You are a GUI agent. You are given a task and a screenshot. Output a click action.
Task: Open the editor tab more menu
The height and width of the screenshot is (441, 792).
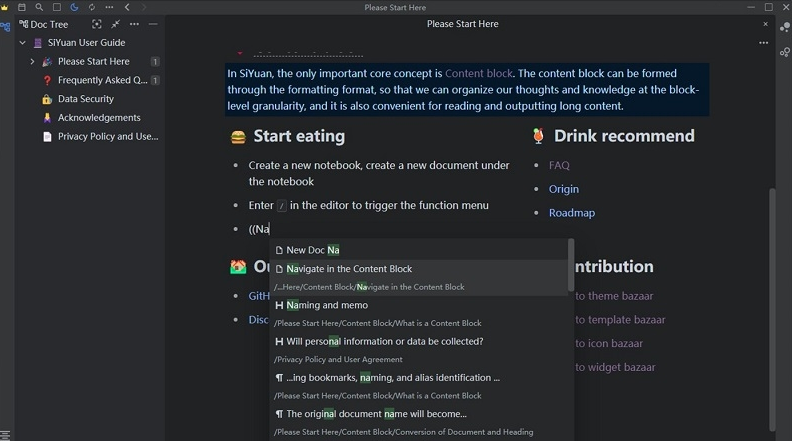pos(764,43)
